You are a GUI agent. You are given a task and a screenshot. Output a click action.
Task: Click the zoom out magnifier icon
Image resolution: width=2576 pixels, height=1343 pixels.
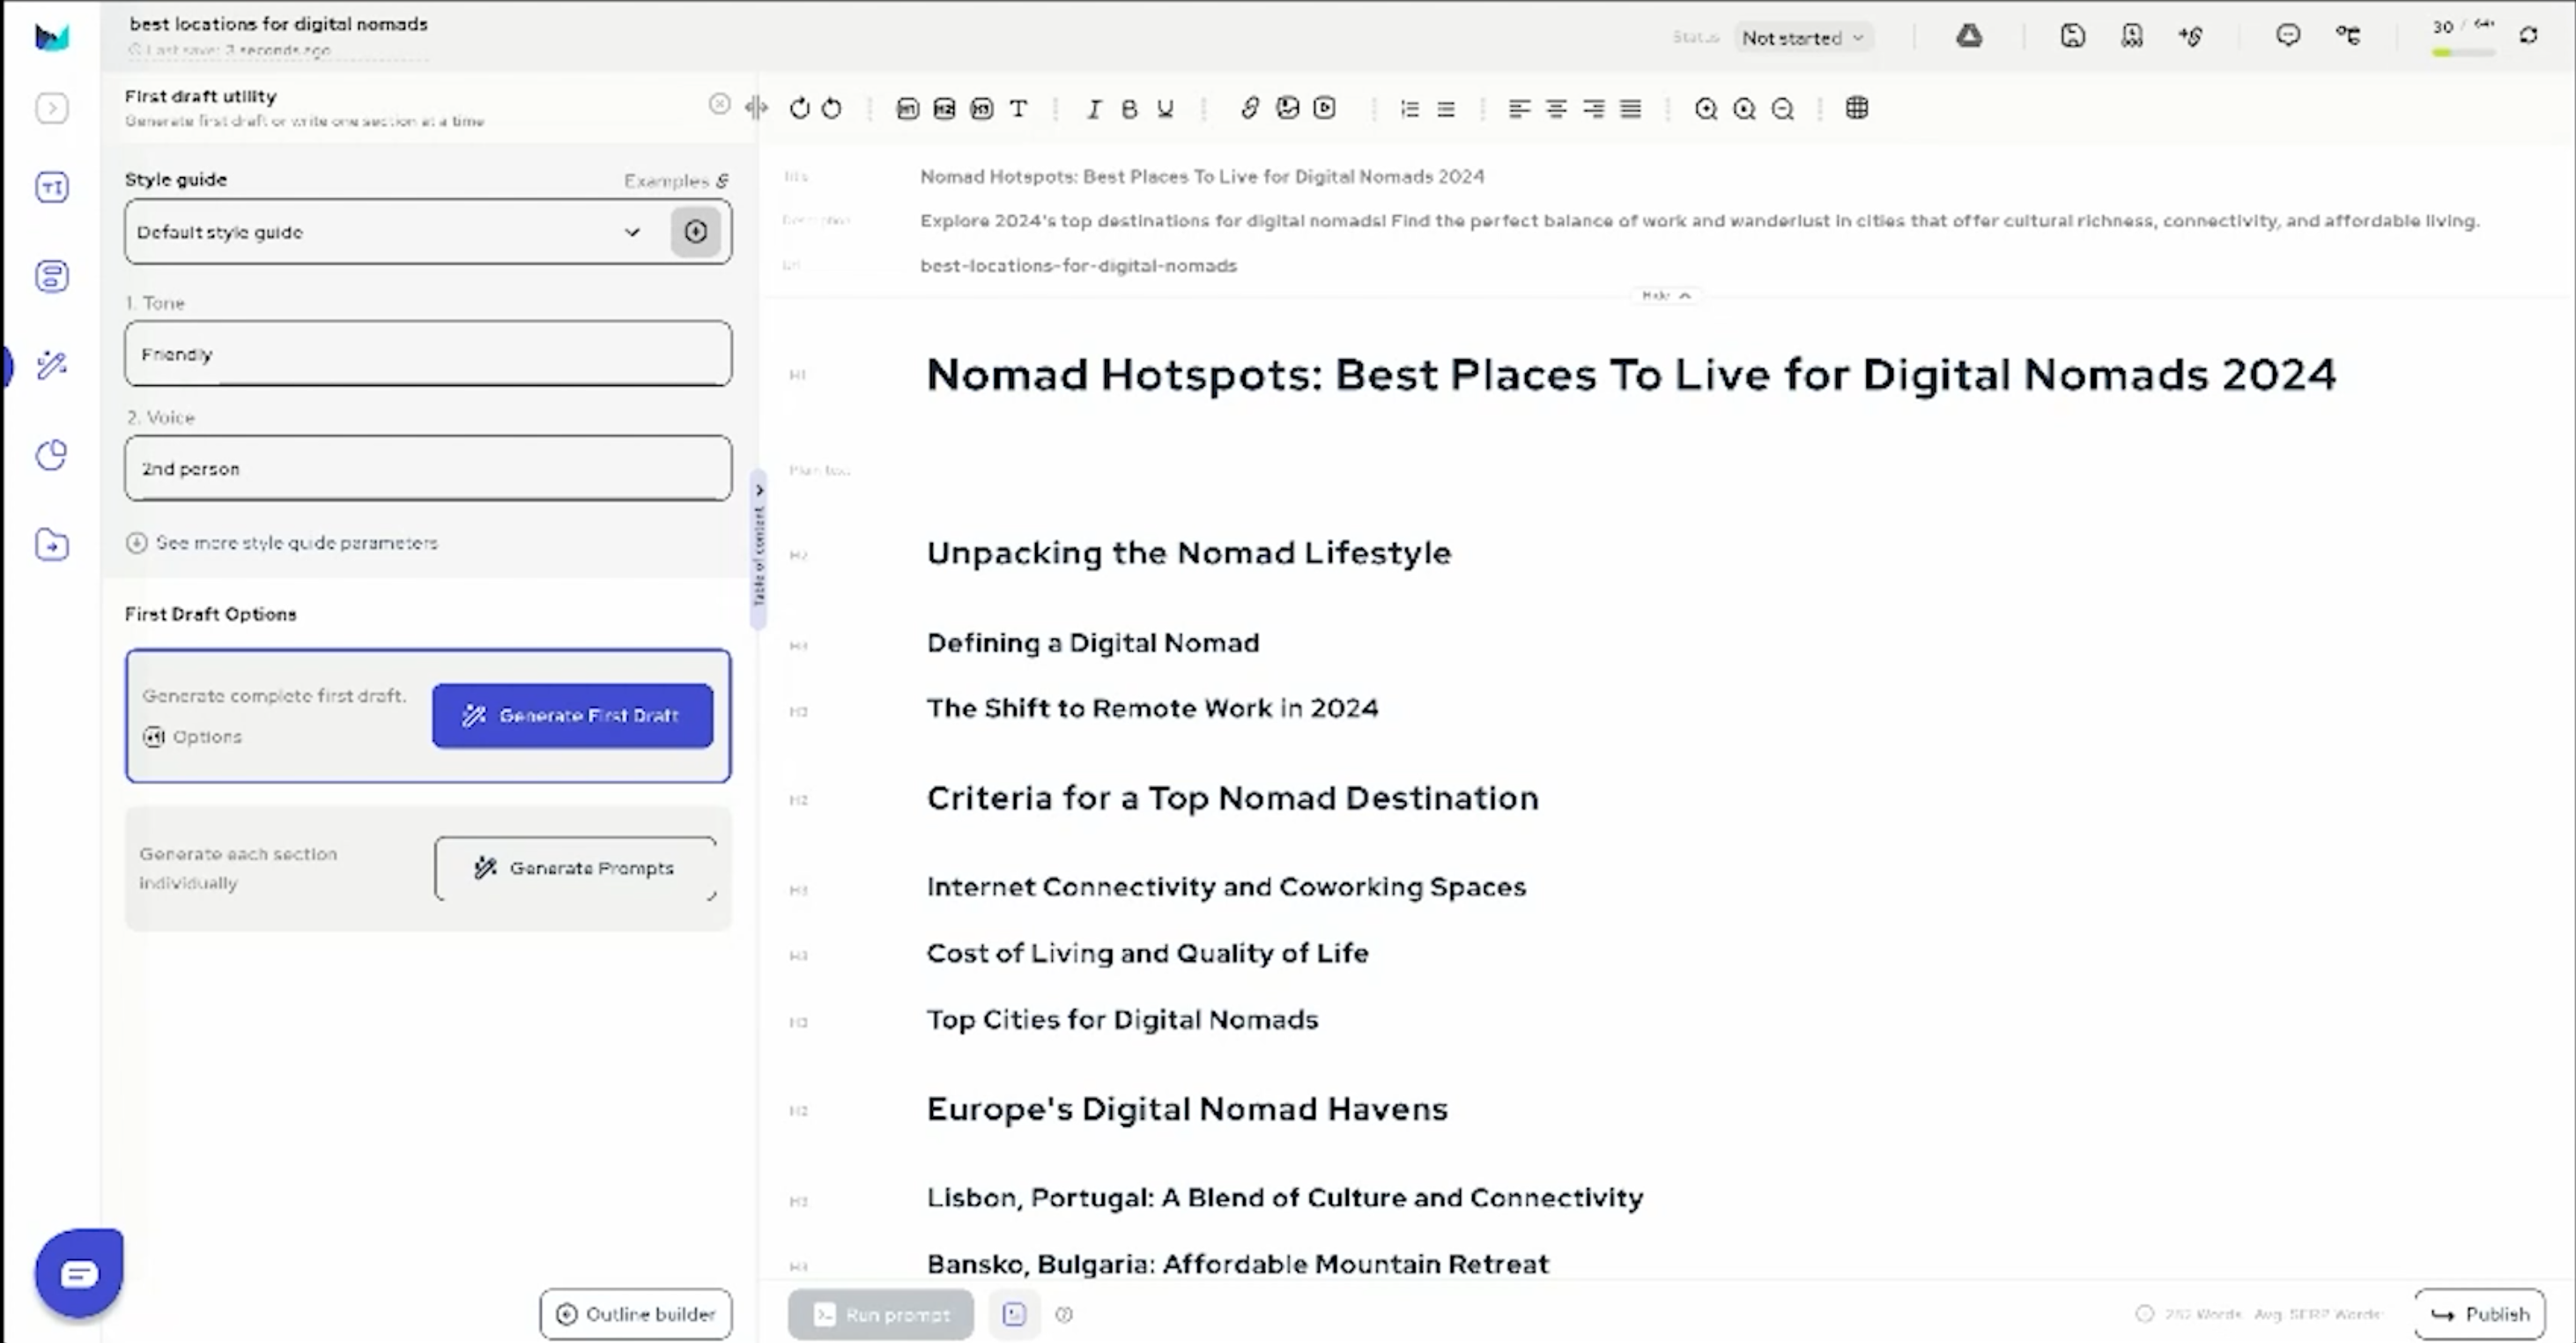(x=1782, y=109)
